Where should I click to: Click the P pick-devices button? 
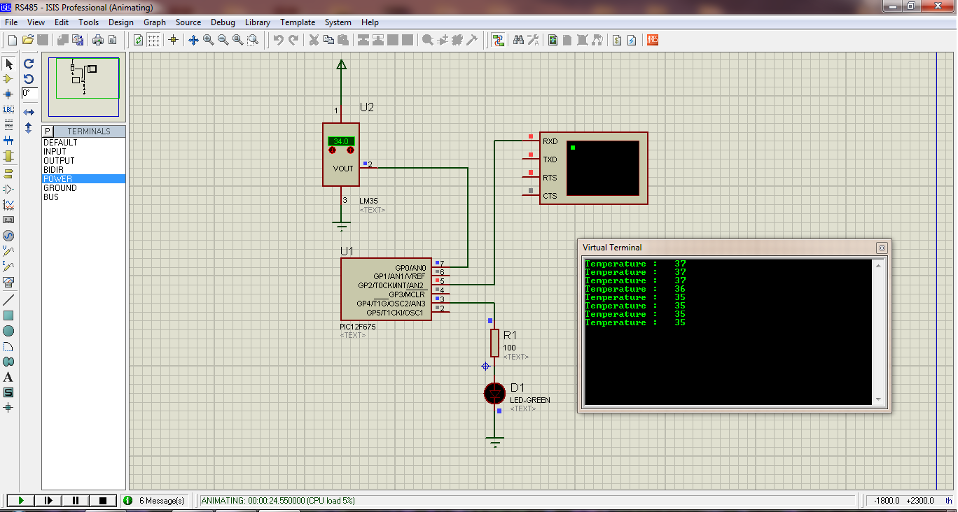[48, 131]
